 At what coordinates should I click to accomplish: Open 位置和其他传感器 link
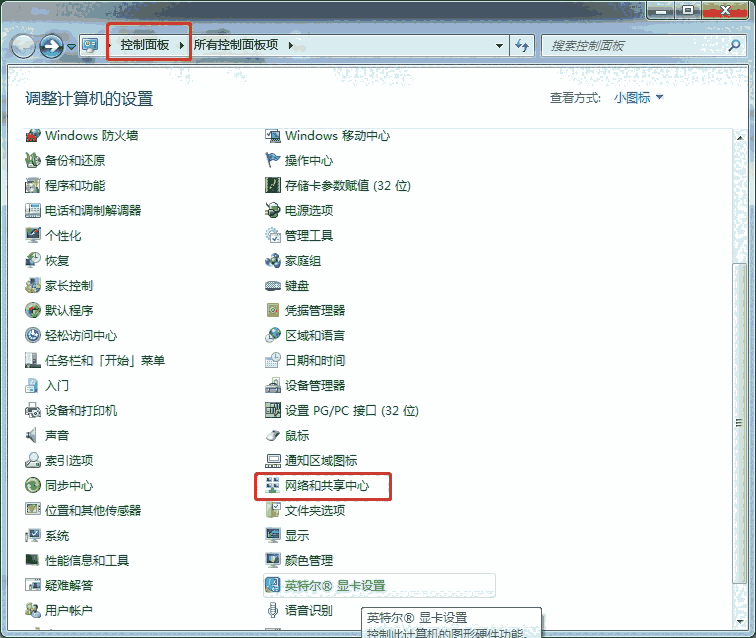(93, 511)
